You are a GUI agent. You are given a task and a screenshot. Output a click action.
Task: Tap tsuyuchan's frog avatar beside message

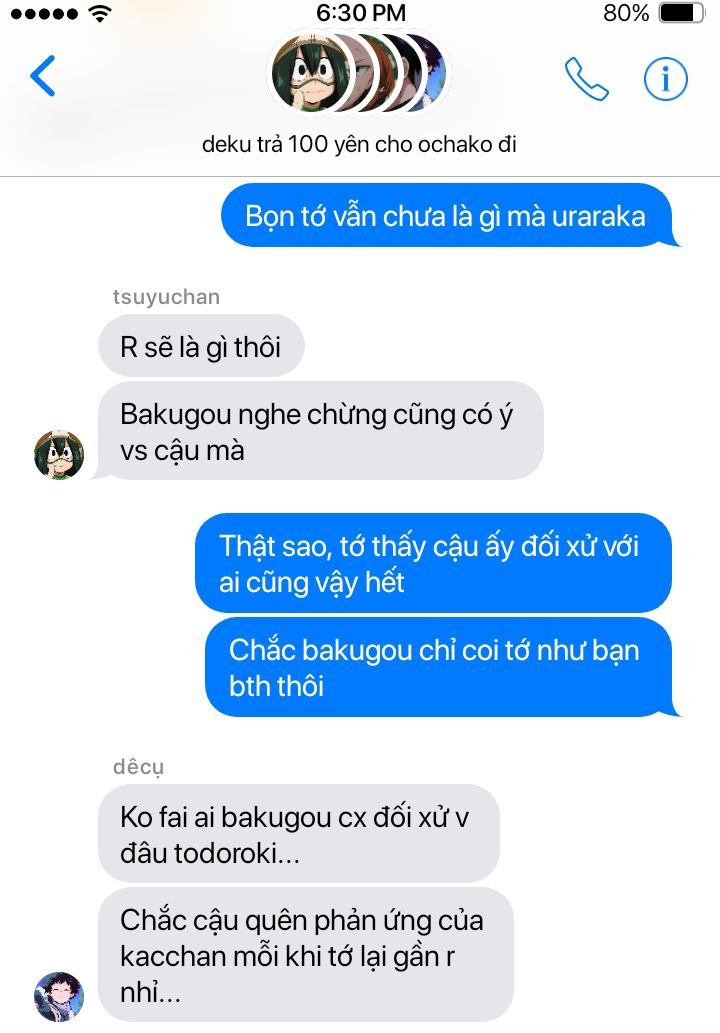59,455
